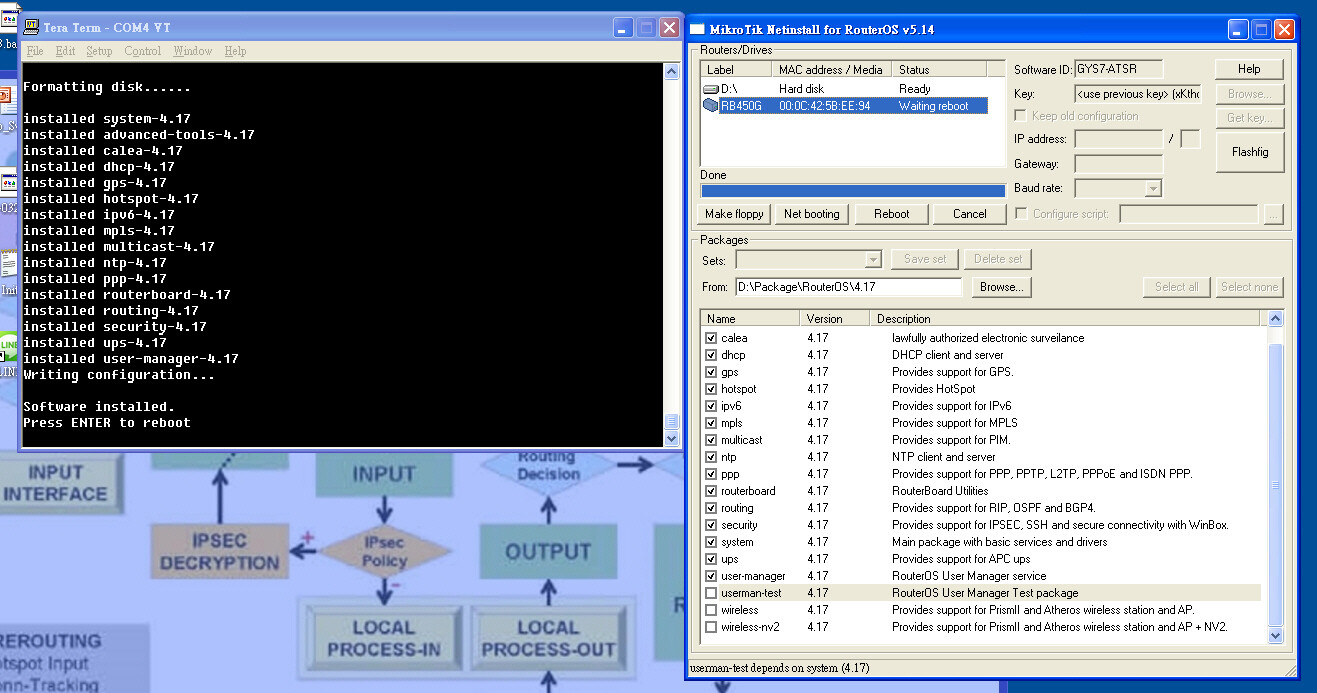Screen dimensions: 1317x693
Task: Select the D:\ hard disk drive icon
Action: (710, 89)
